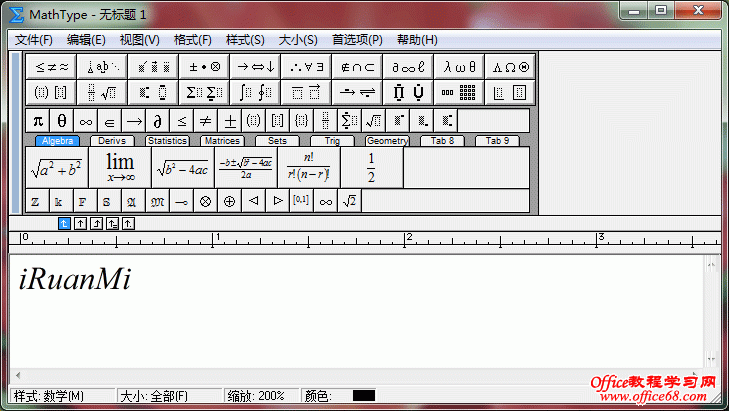Select the right-justified tab stop
Screen dimensions: 729x411
point(96,224)
